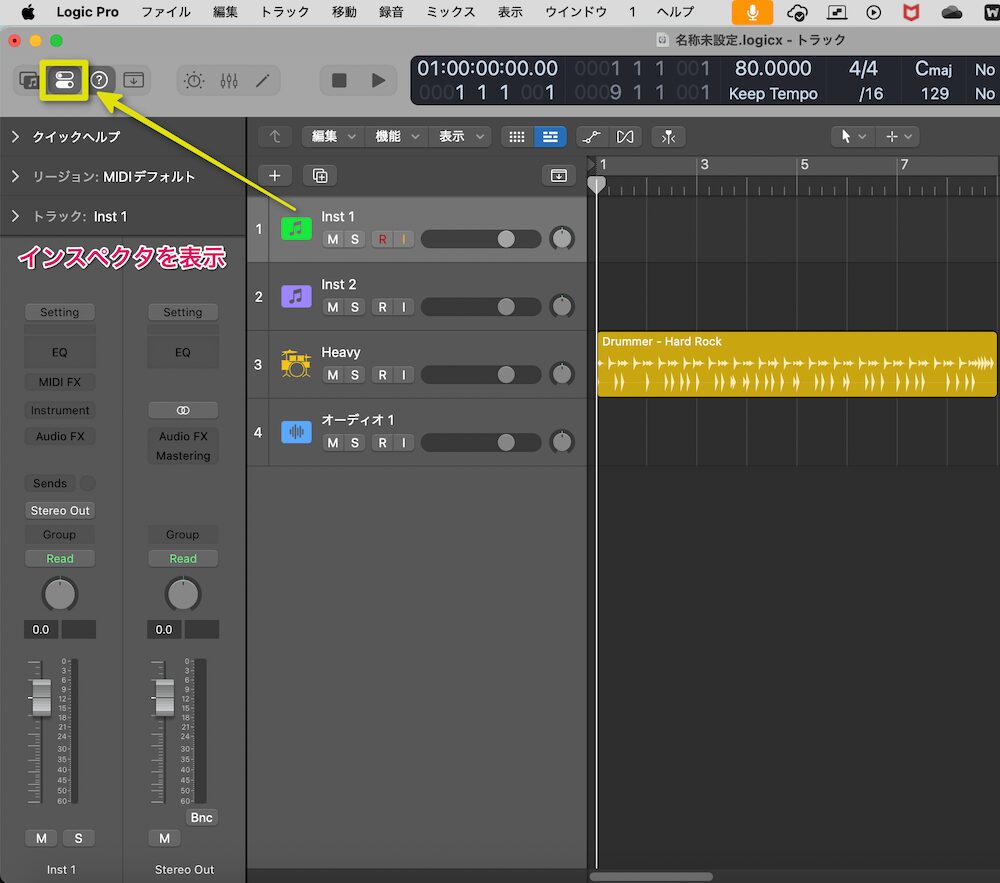Image resolution: width=1000 pixels, height=883 pixels.
Task: Open 機能 dropdown in tracks toolbar
Action: point(397,136)
